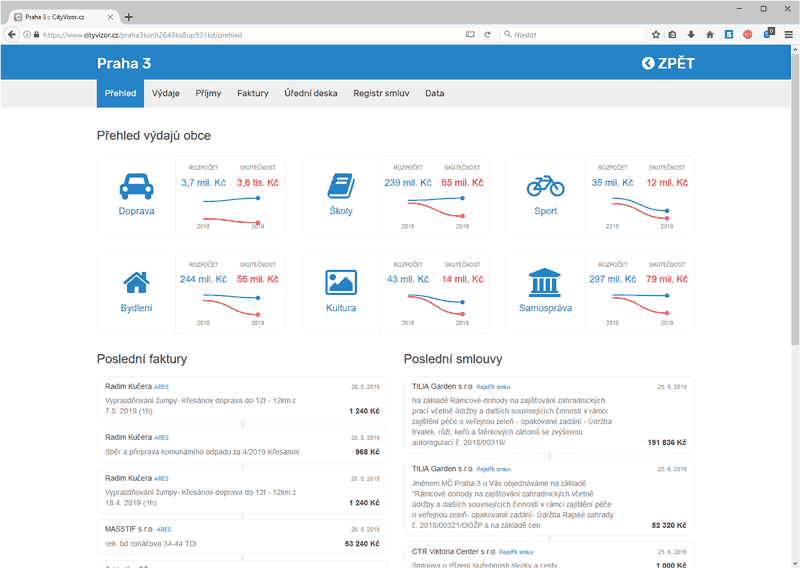Switch to the Výdaje tab
800x568 pixels.
point(166,93)
